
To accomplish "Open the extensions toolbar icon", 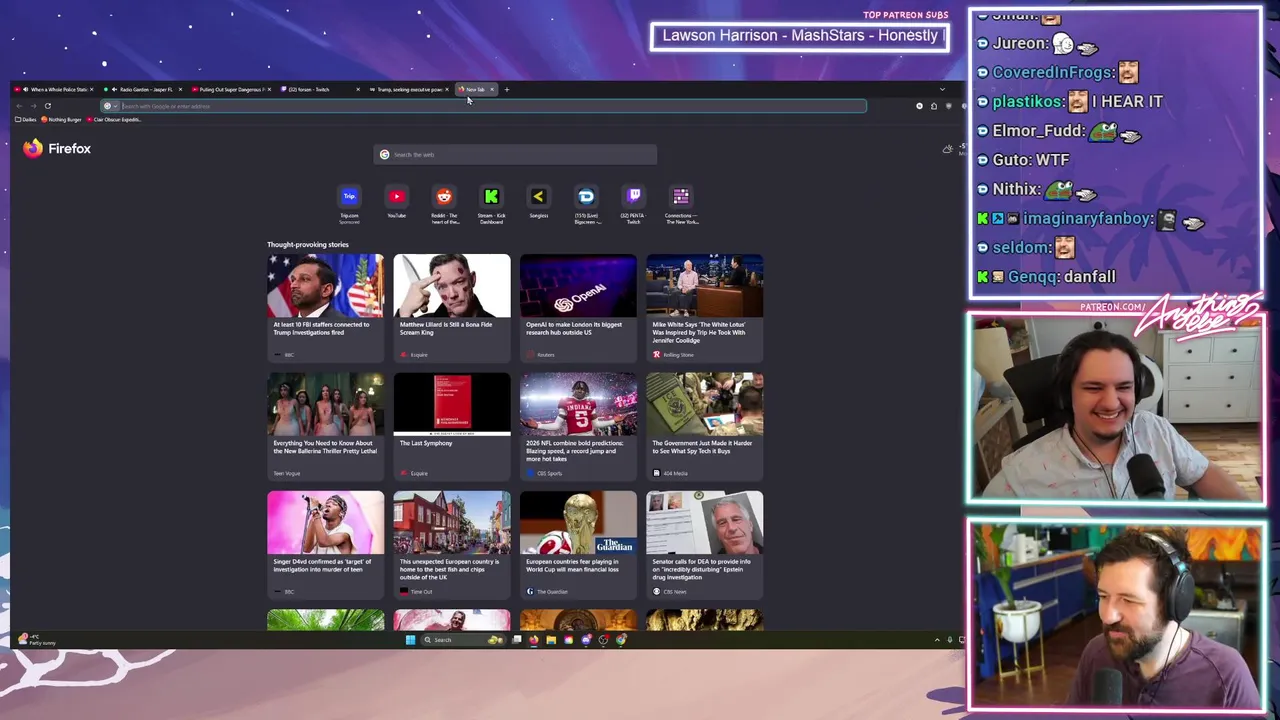I will 934,106.
